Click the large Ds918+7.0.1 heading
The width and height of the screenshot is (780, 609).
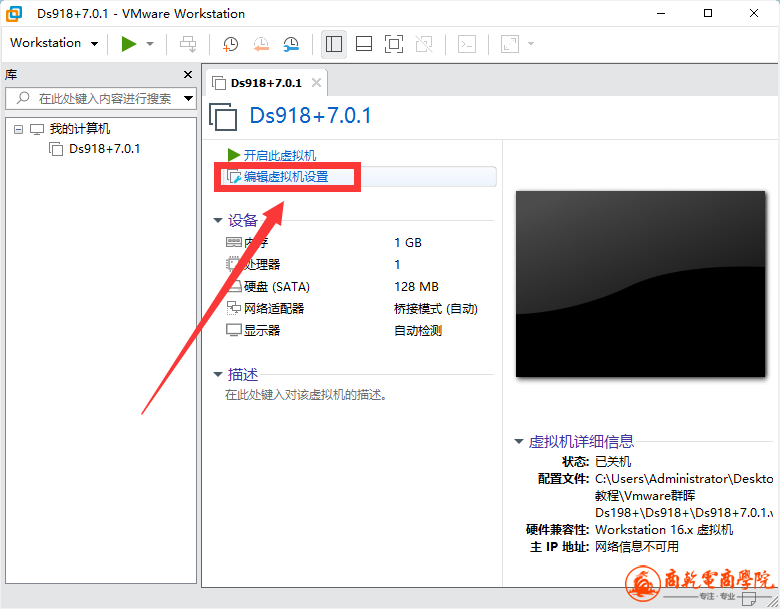click(310, 116)
